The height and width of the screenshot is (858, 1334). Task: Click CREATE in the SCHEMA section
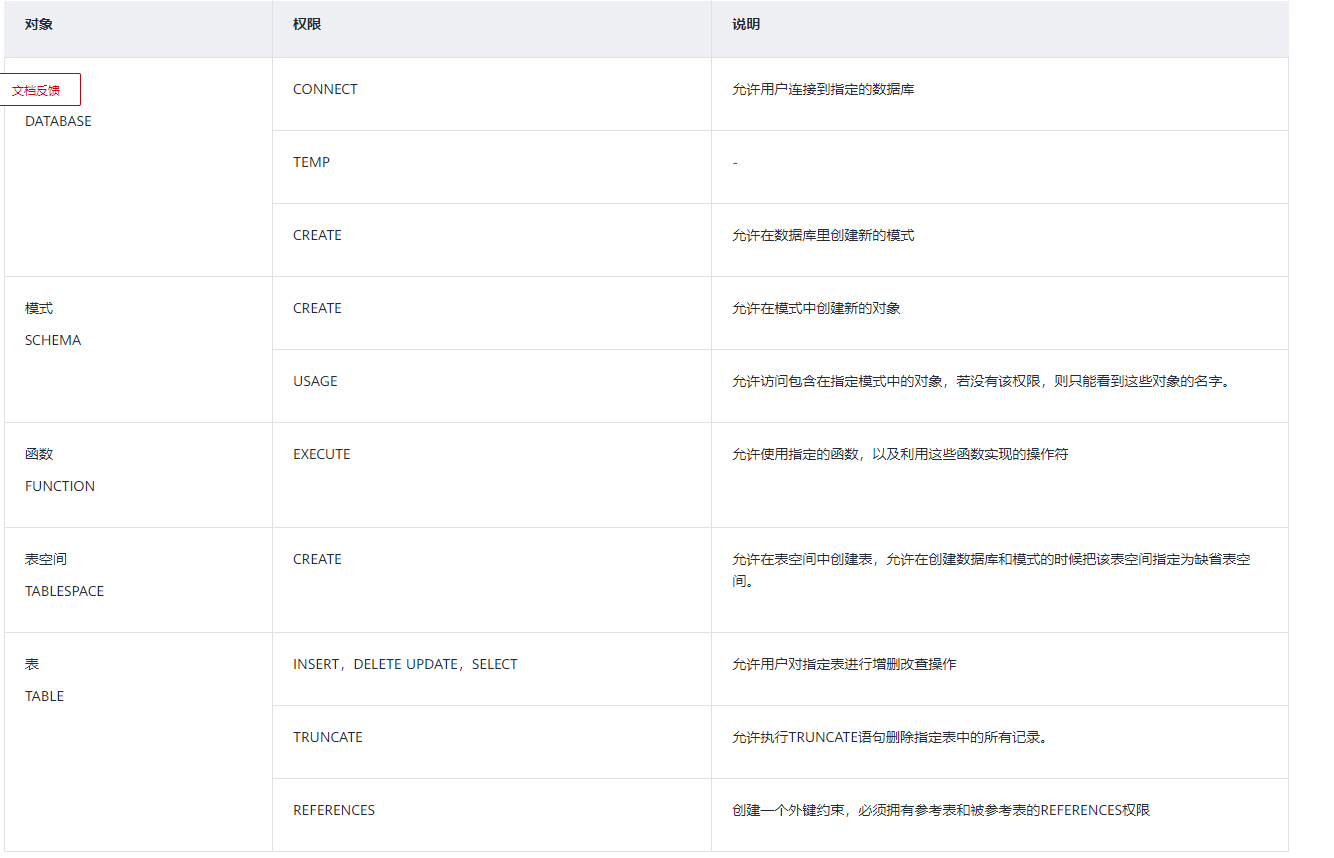[x=317, y=308]
